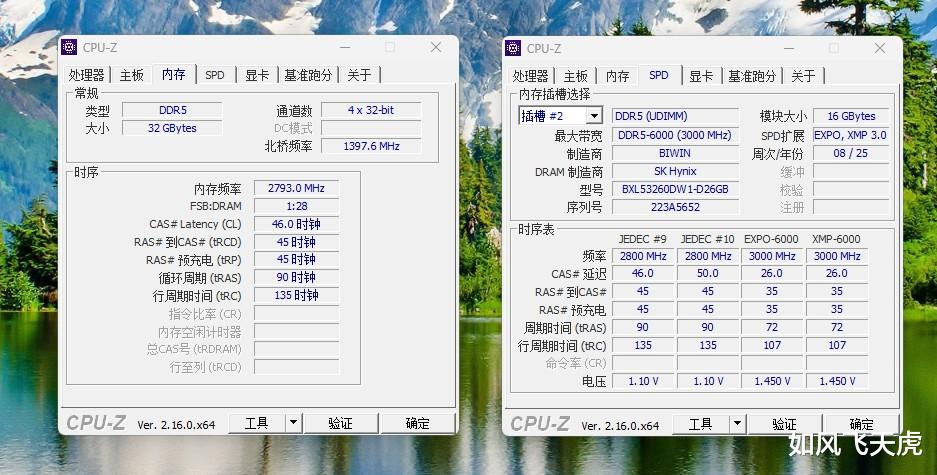Viewport: 937px width, 475px height.
Task: Select 内存 tab in left CPU-Z window
Action: 174,74
